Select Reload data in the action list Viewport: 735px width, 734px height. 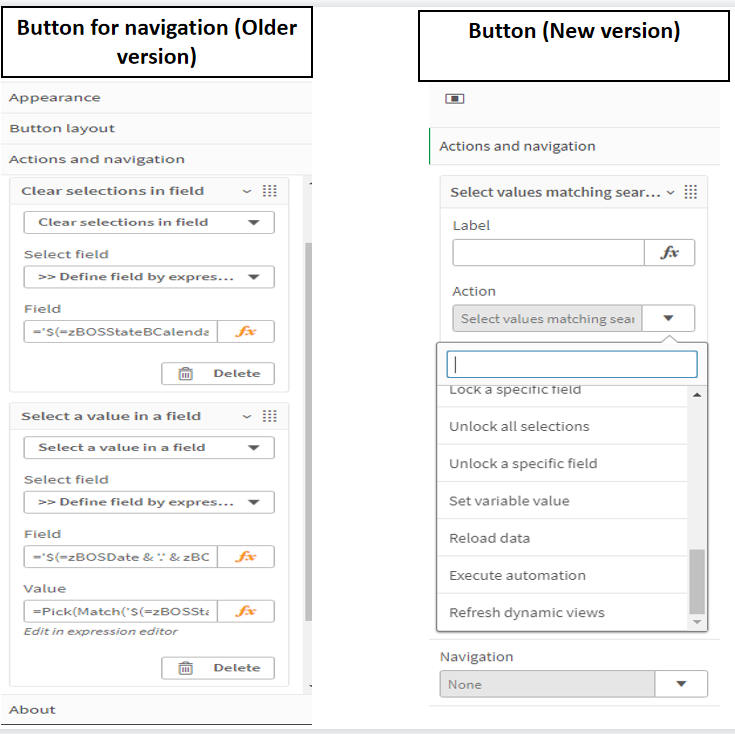(490, 538)
